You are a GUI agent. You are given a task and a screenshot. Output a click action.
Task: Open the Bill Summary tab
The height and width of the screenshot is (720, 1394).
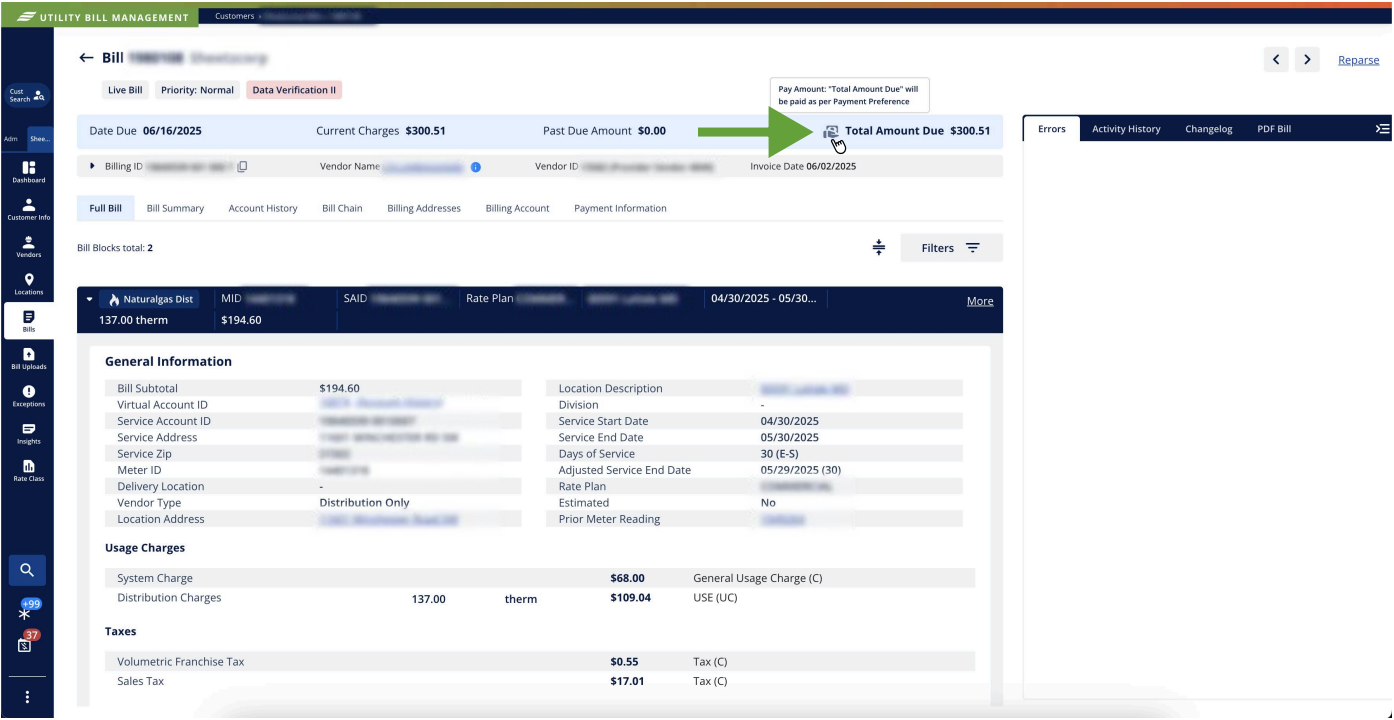(x=175, y=209)
